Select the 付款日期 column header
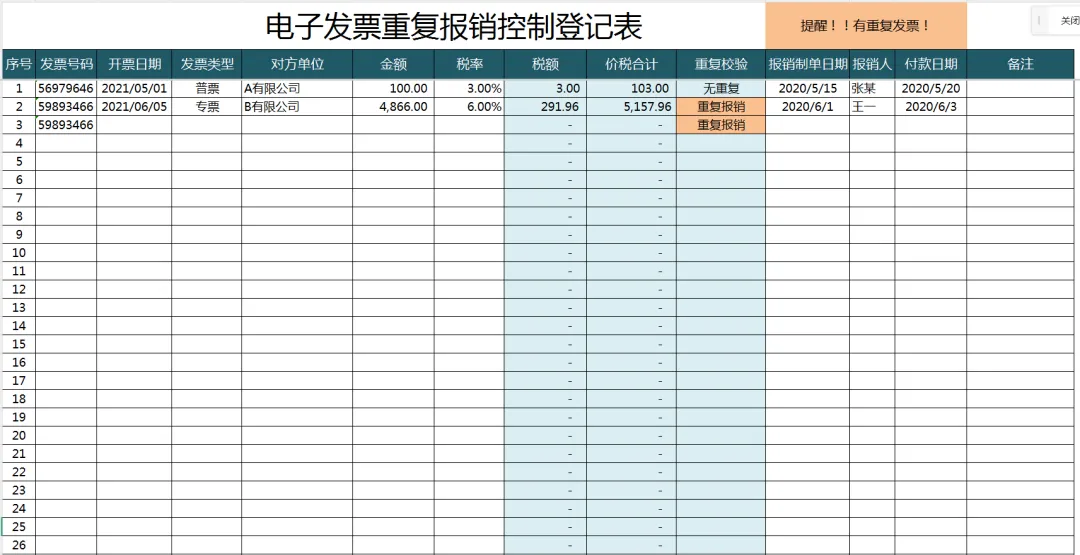The image size is (1080, 555). pyautogui.click(x=931, y=65)
